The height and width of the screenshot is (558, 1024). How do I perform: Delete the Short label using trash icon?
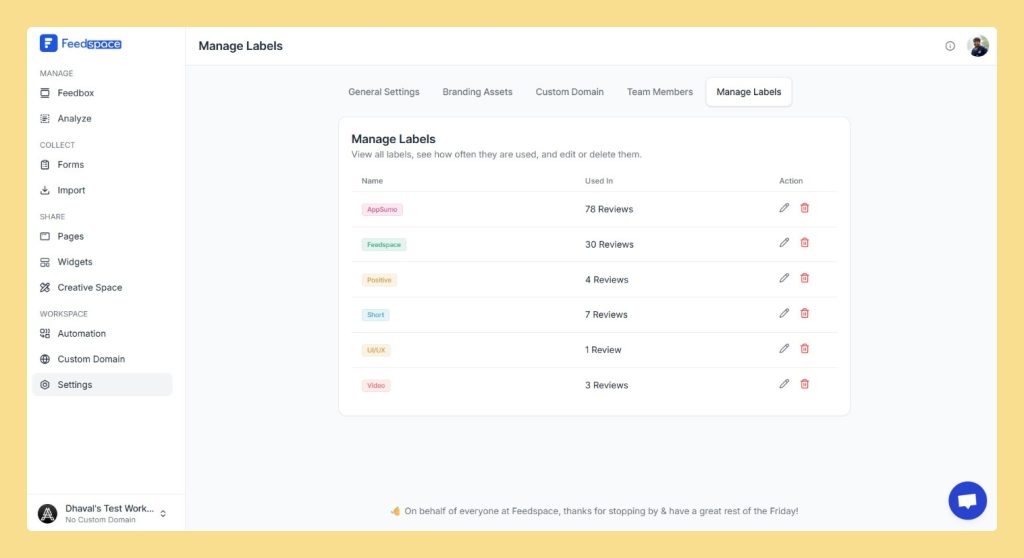pyautogui.click(x=804, y=313)
